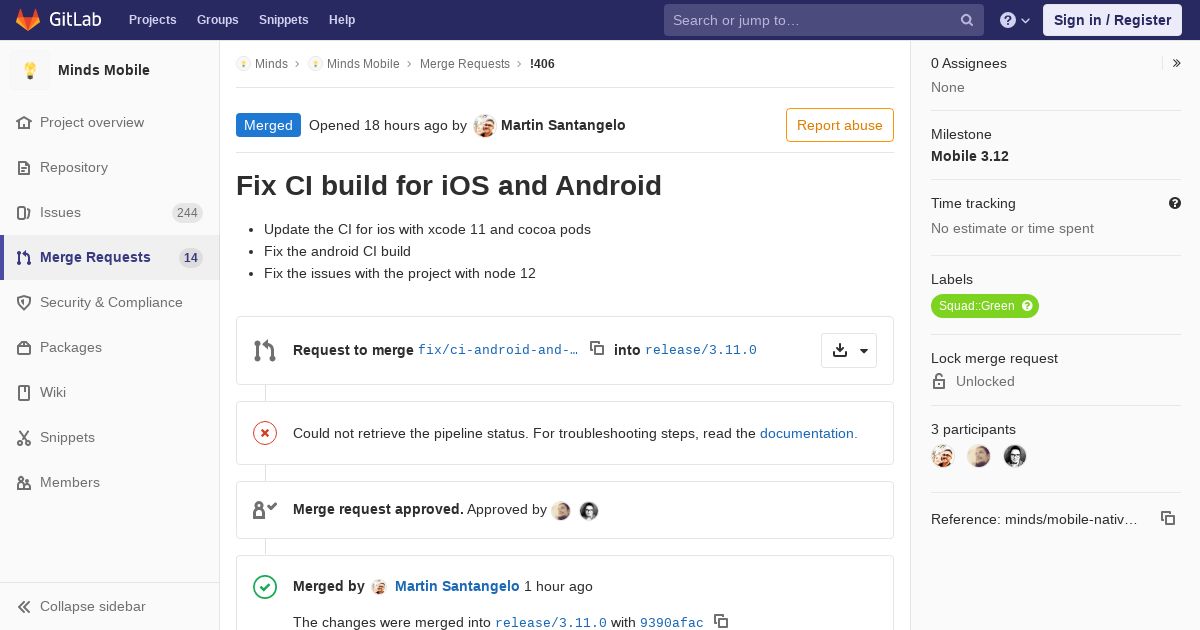Viewport: 1200px width, 630px height.
Task: Collapse the right sidebar chevrons
Action: (1177, 63)
